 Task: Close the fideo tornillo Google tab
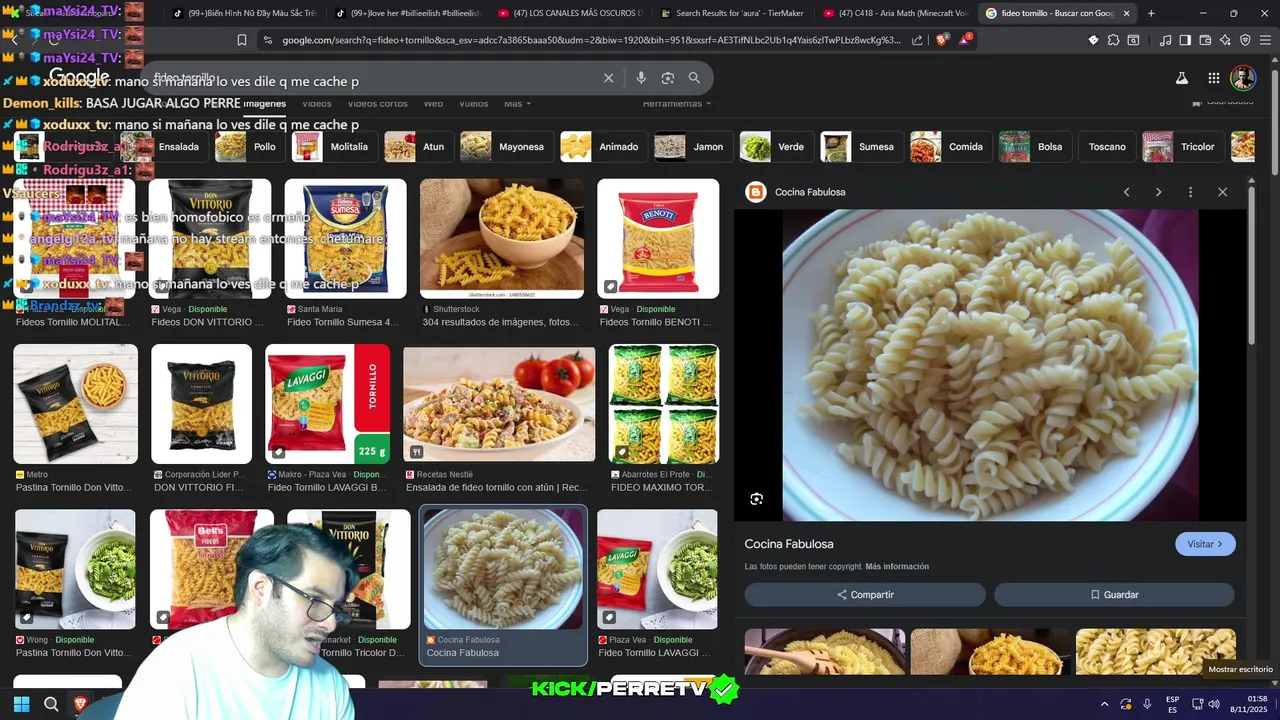click(1127, 13)
